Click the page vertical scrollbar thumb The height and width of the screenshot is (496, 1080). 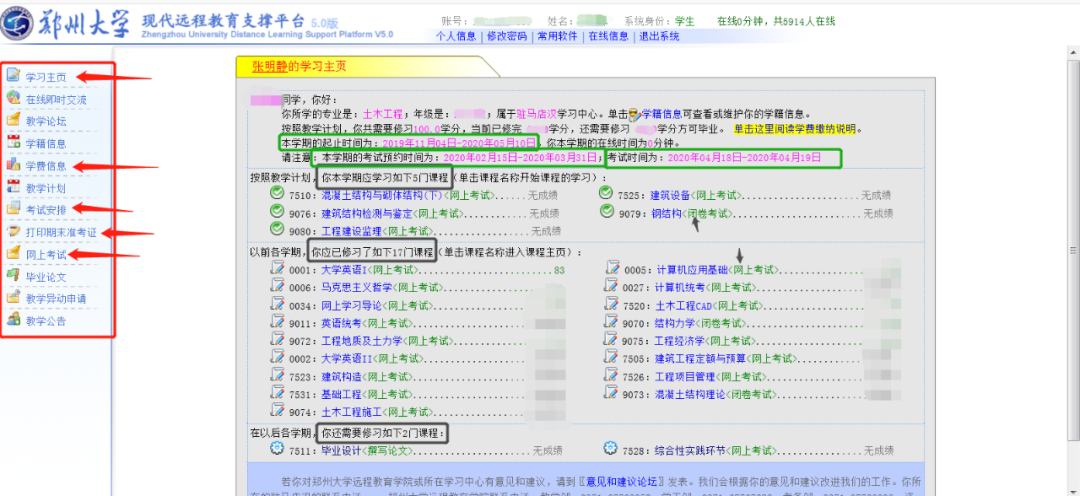pyautogui.click(x=1073, y=249)
